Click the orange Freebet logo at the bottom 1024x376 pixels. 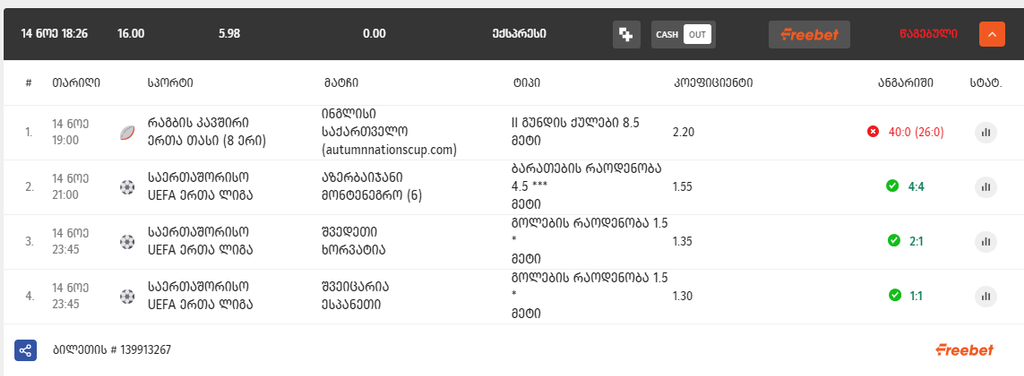coord(965,350)
